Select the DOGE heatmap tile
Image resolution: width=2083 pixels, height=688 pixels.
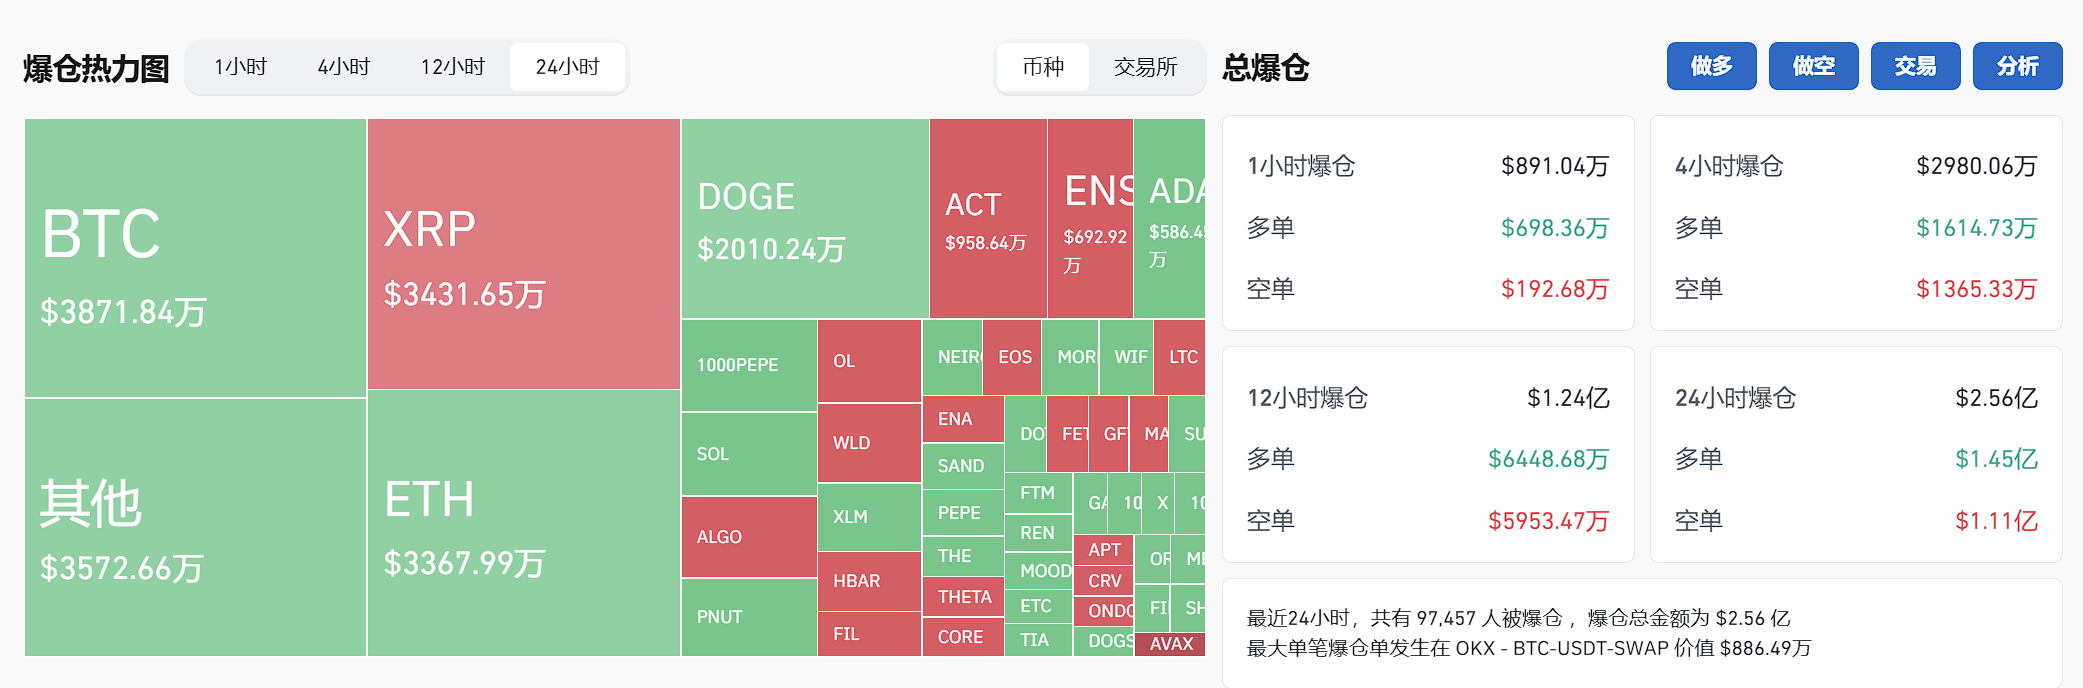[805, 218]
